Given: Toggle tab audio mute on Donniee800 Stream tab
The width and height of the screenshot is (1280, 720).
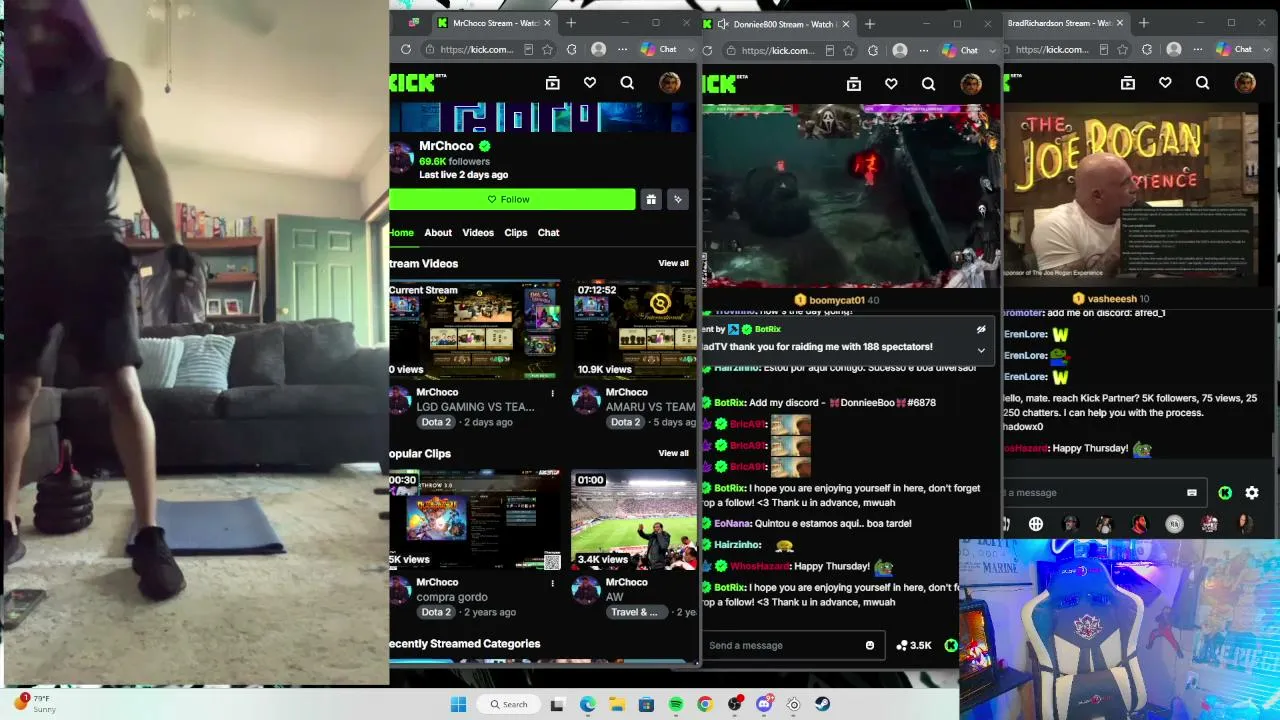Looking at the screenshot, I should pyautogui.click(x=722, y=23).
